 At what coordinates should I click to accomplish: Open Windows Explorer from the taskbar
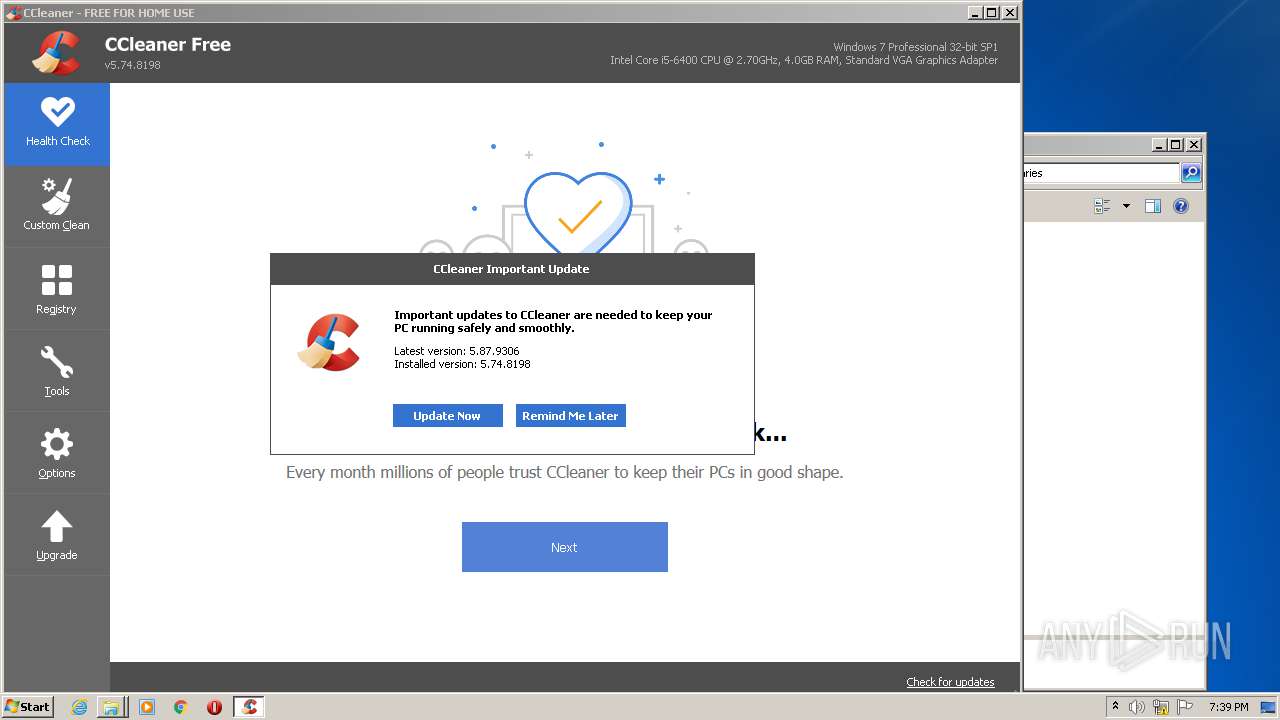[111, 707]
